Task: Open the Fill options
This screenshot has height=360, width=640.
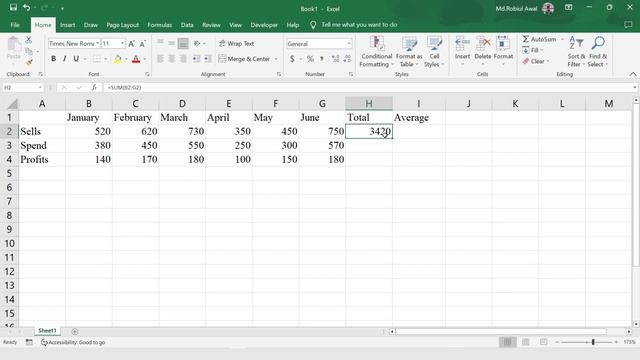Action: pos(533,50)
